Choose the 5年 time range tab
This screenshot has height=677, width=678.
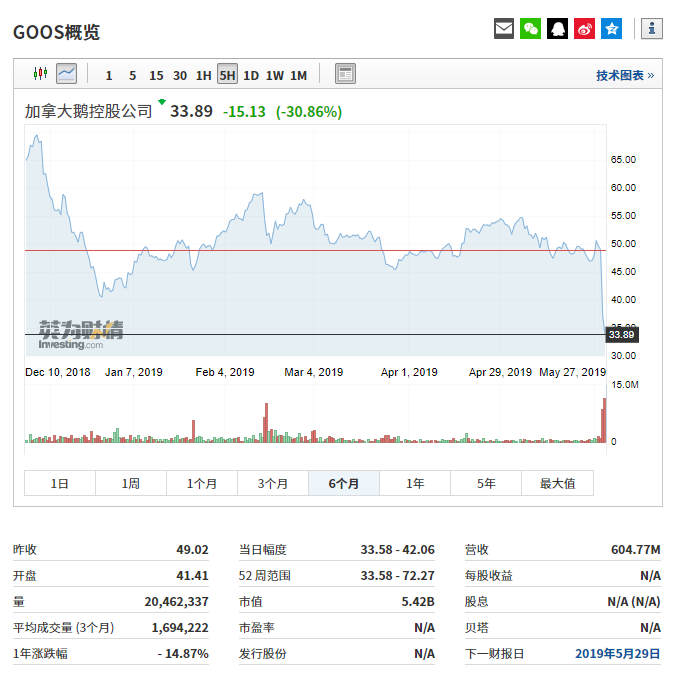(486, 483)
